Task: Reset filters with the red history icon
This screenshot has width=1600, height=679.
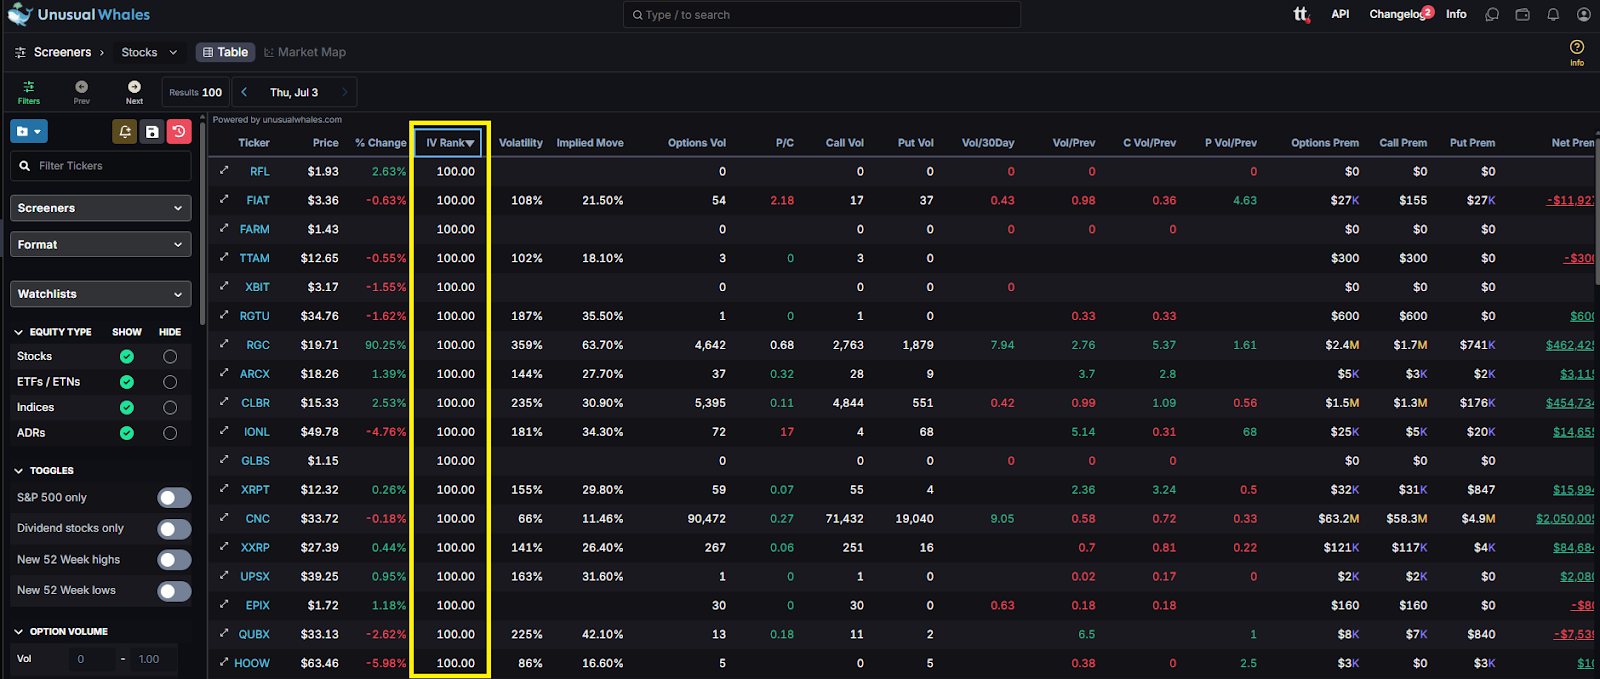Action: click(x=179, y=131)
